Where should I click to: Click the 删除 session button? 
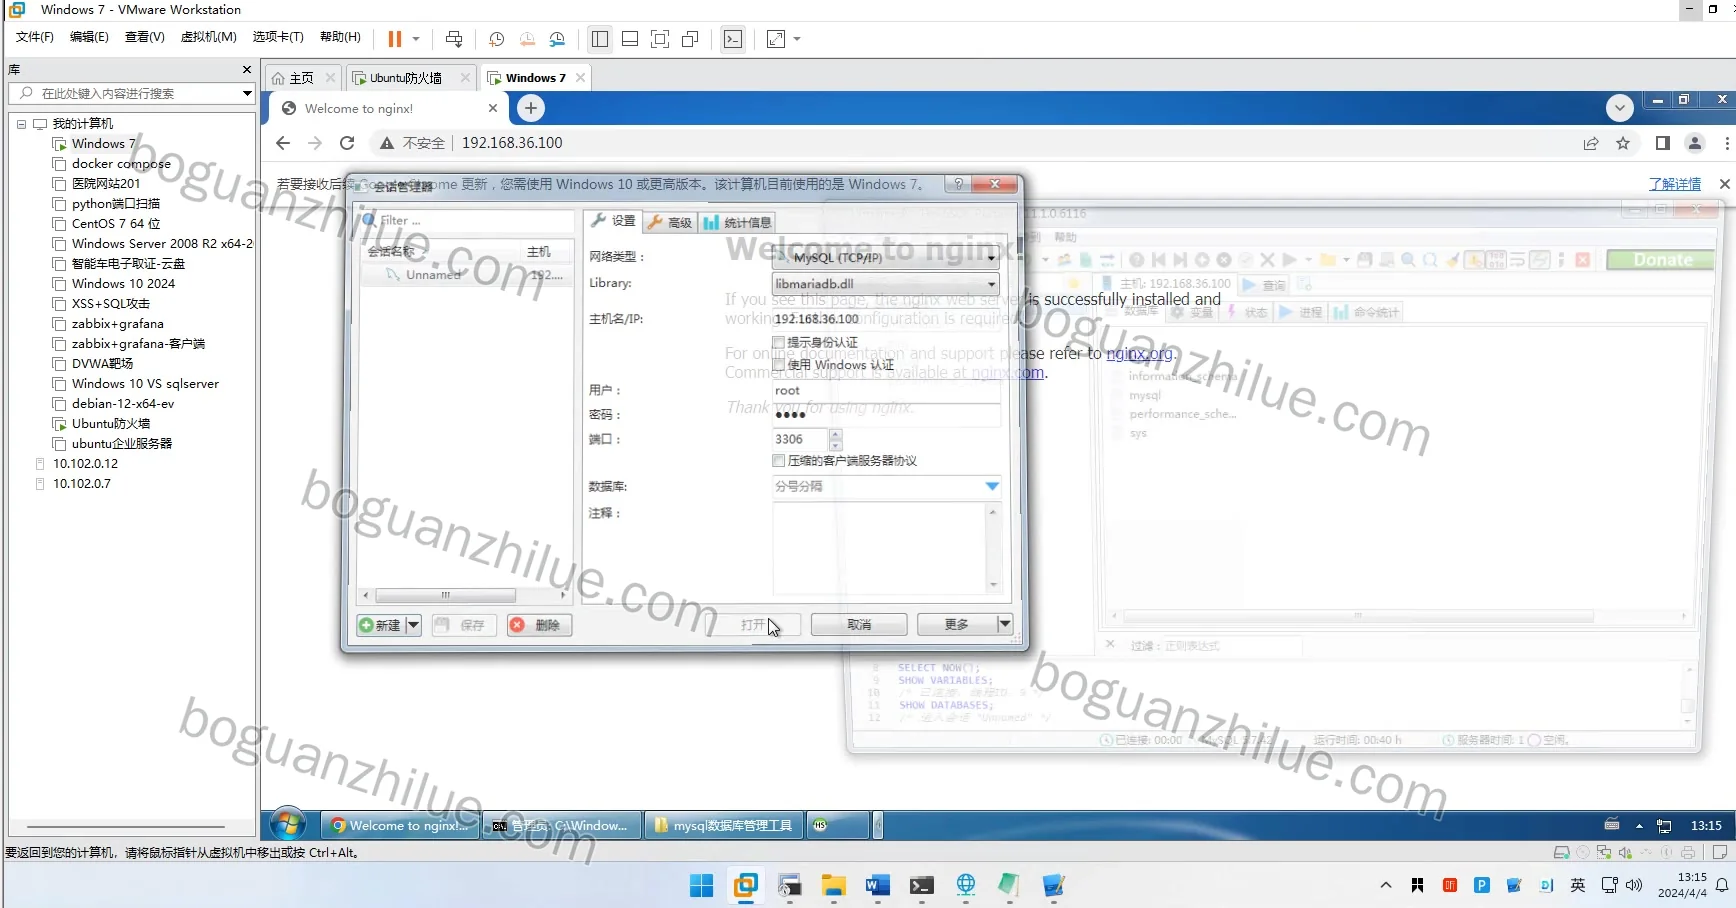[539, 625]
